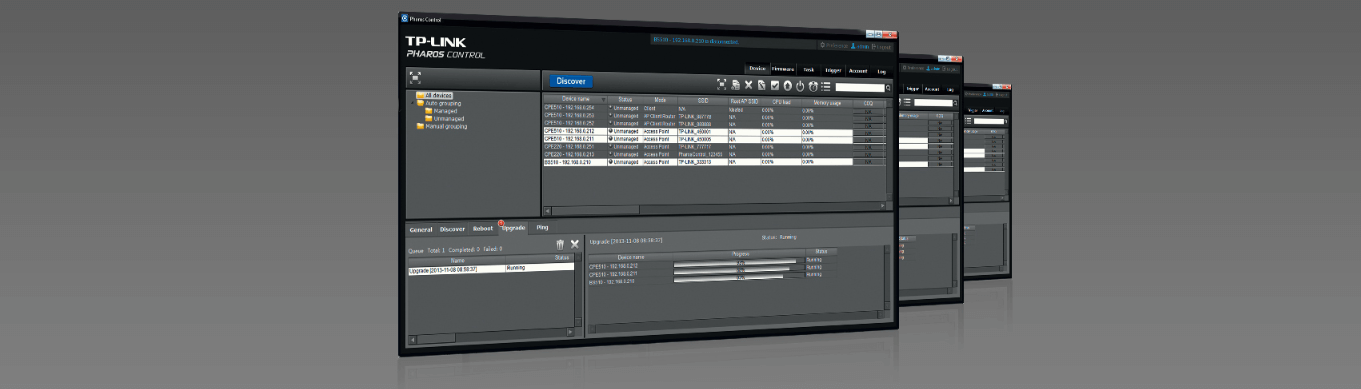Click the power reboot icon in device toolbar
This screenshot has height=389, width=1361.
tap(800, 86)
